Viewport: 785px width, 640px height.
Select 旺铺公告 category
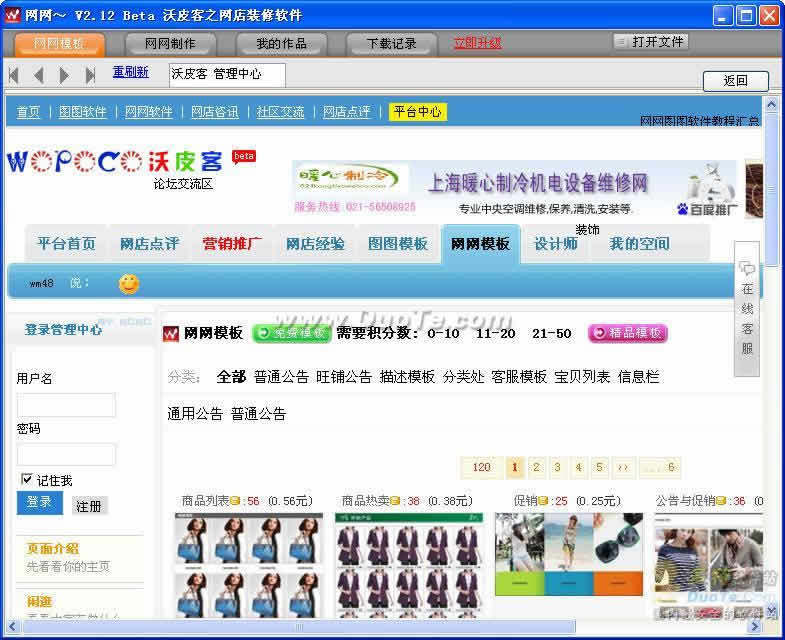pyautogui.click(x=344, y=377)
